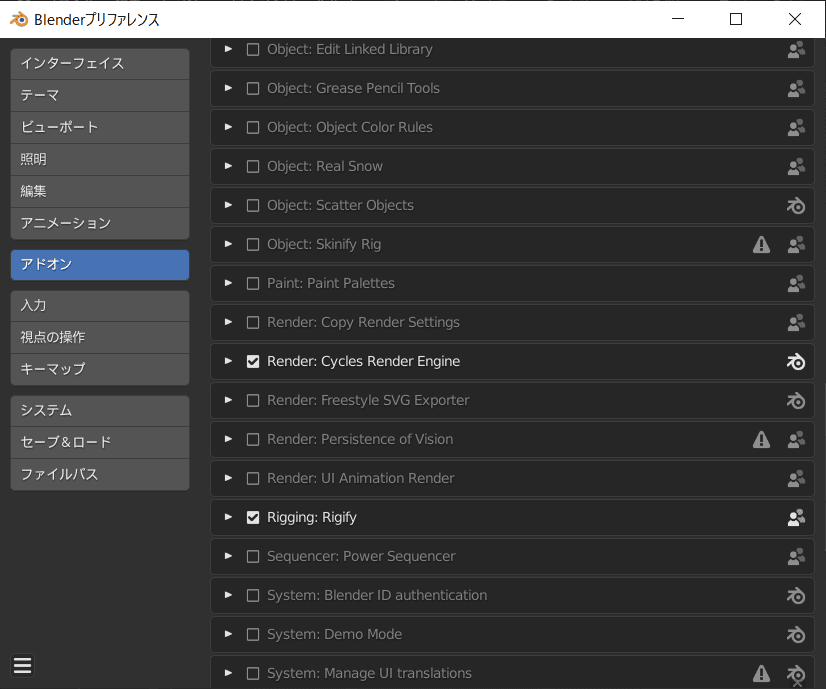Enable Demo Mode addon checkbox
This screenshot has width=826, height=689.
[x=253, y=634]
